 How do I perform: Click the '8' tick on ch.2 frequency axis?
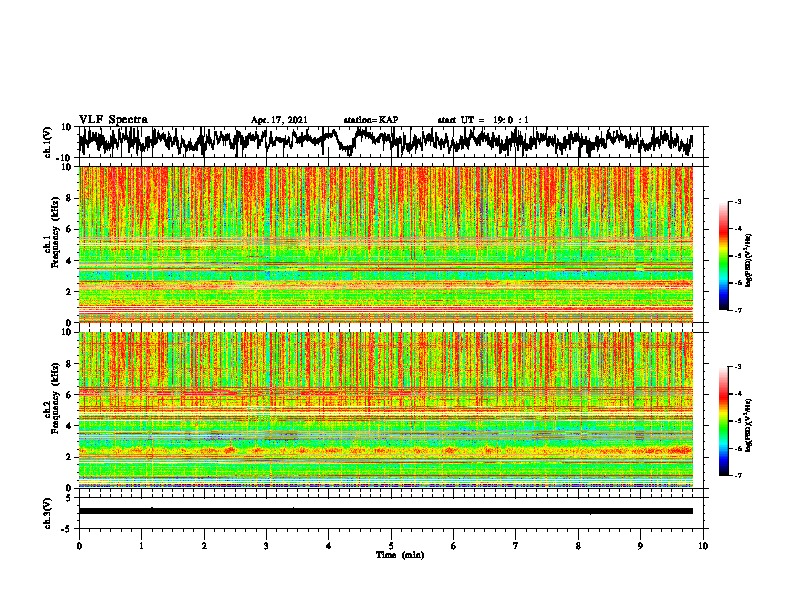click(x=70, y=364)
